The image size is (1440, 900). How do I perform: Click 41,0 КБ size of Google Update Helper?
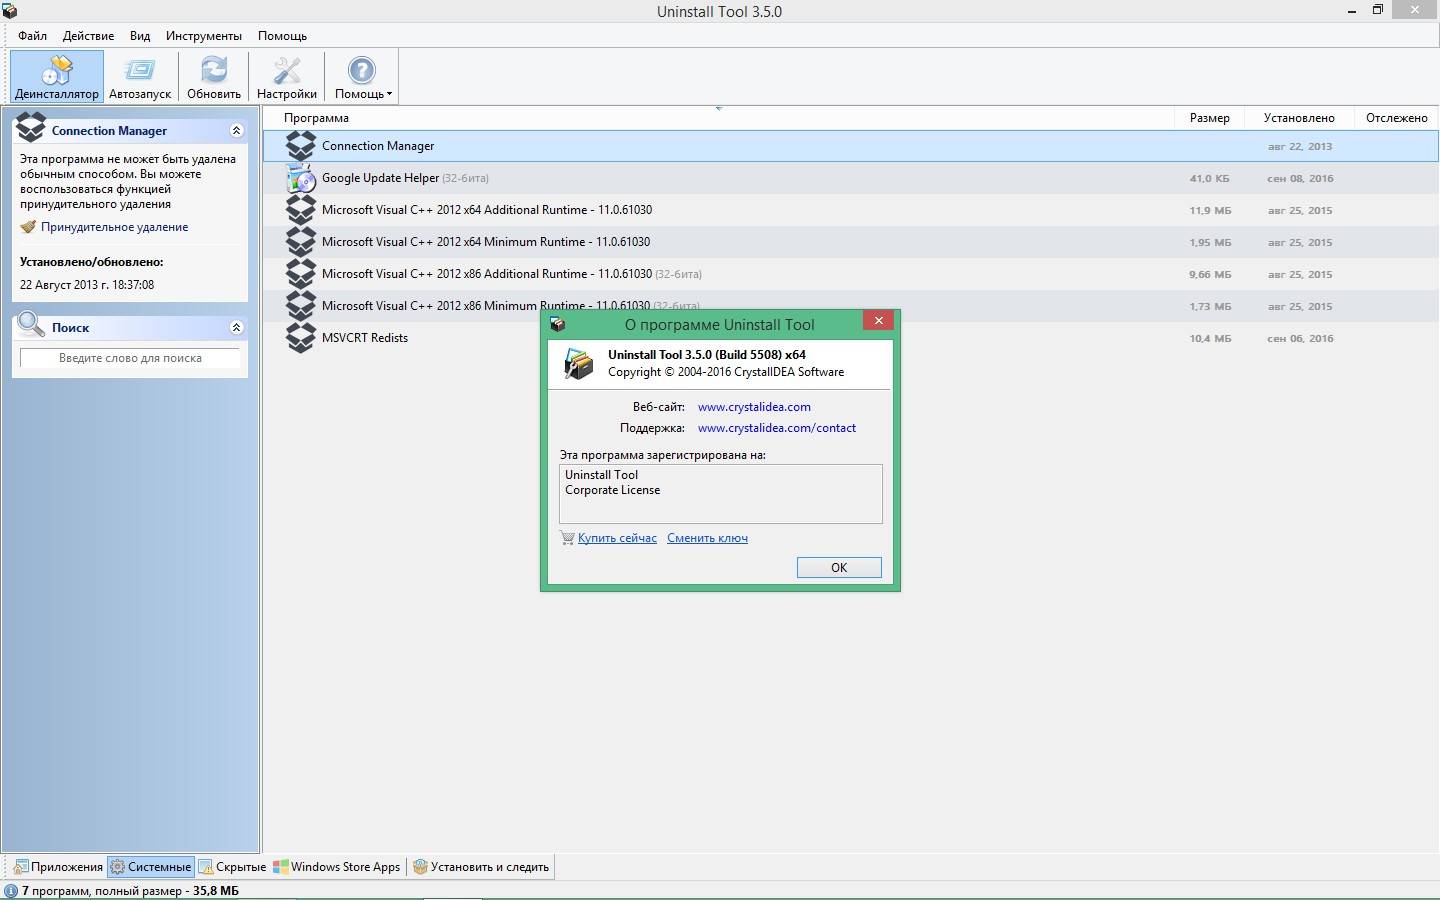(1209, 178)
